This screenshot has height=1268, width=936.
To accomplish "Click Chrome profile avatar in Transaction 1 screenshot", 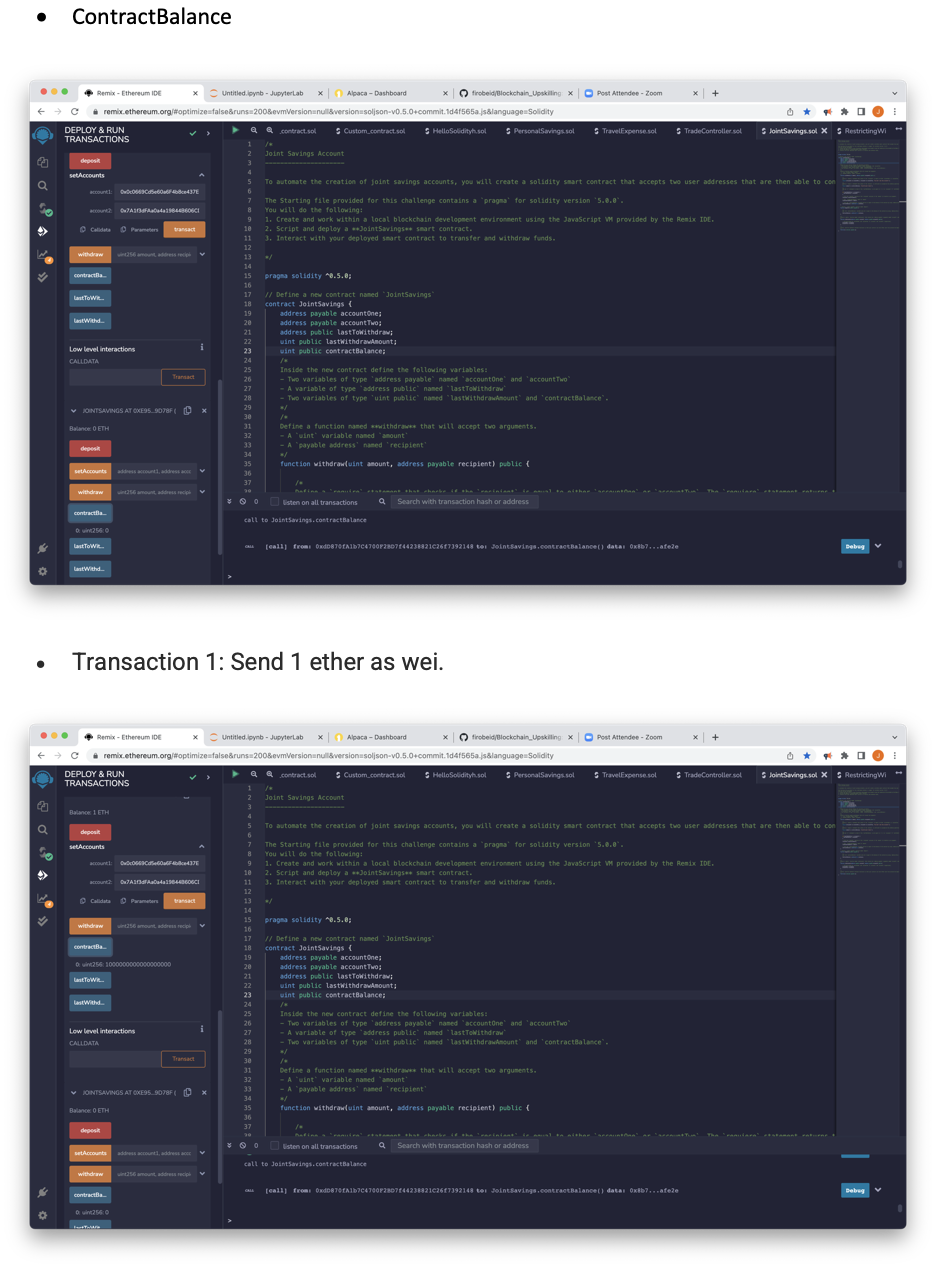I will coord(878,756).
